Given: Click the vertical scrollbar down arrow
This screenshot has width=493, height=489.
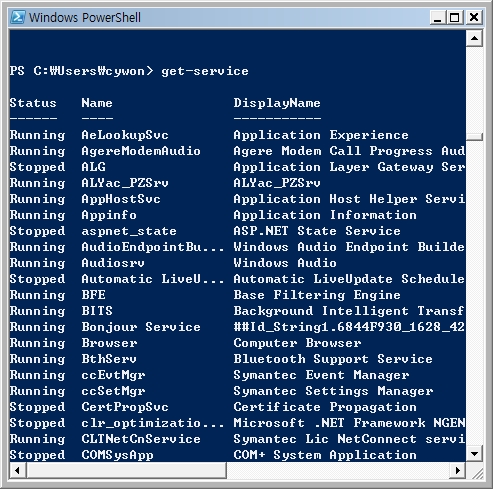Looking at the screenshot, I should 474,454.
